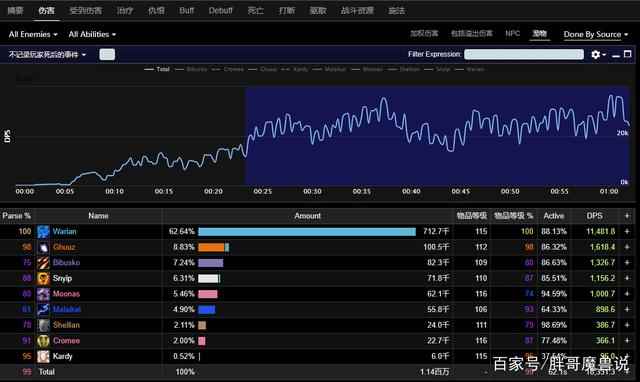Open the All Abilities dropdown
640x382 pixels.
92,35
